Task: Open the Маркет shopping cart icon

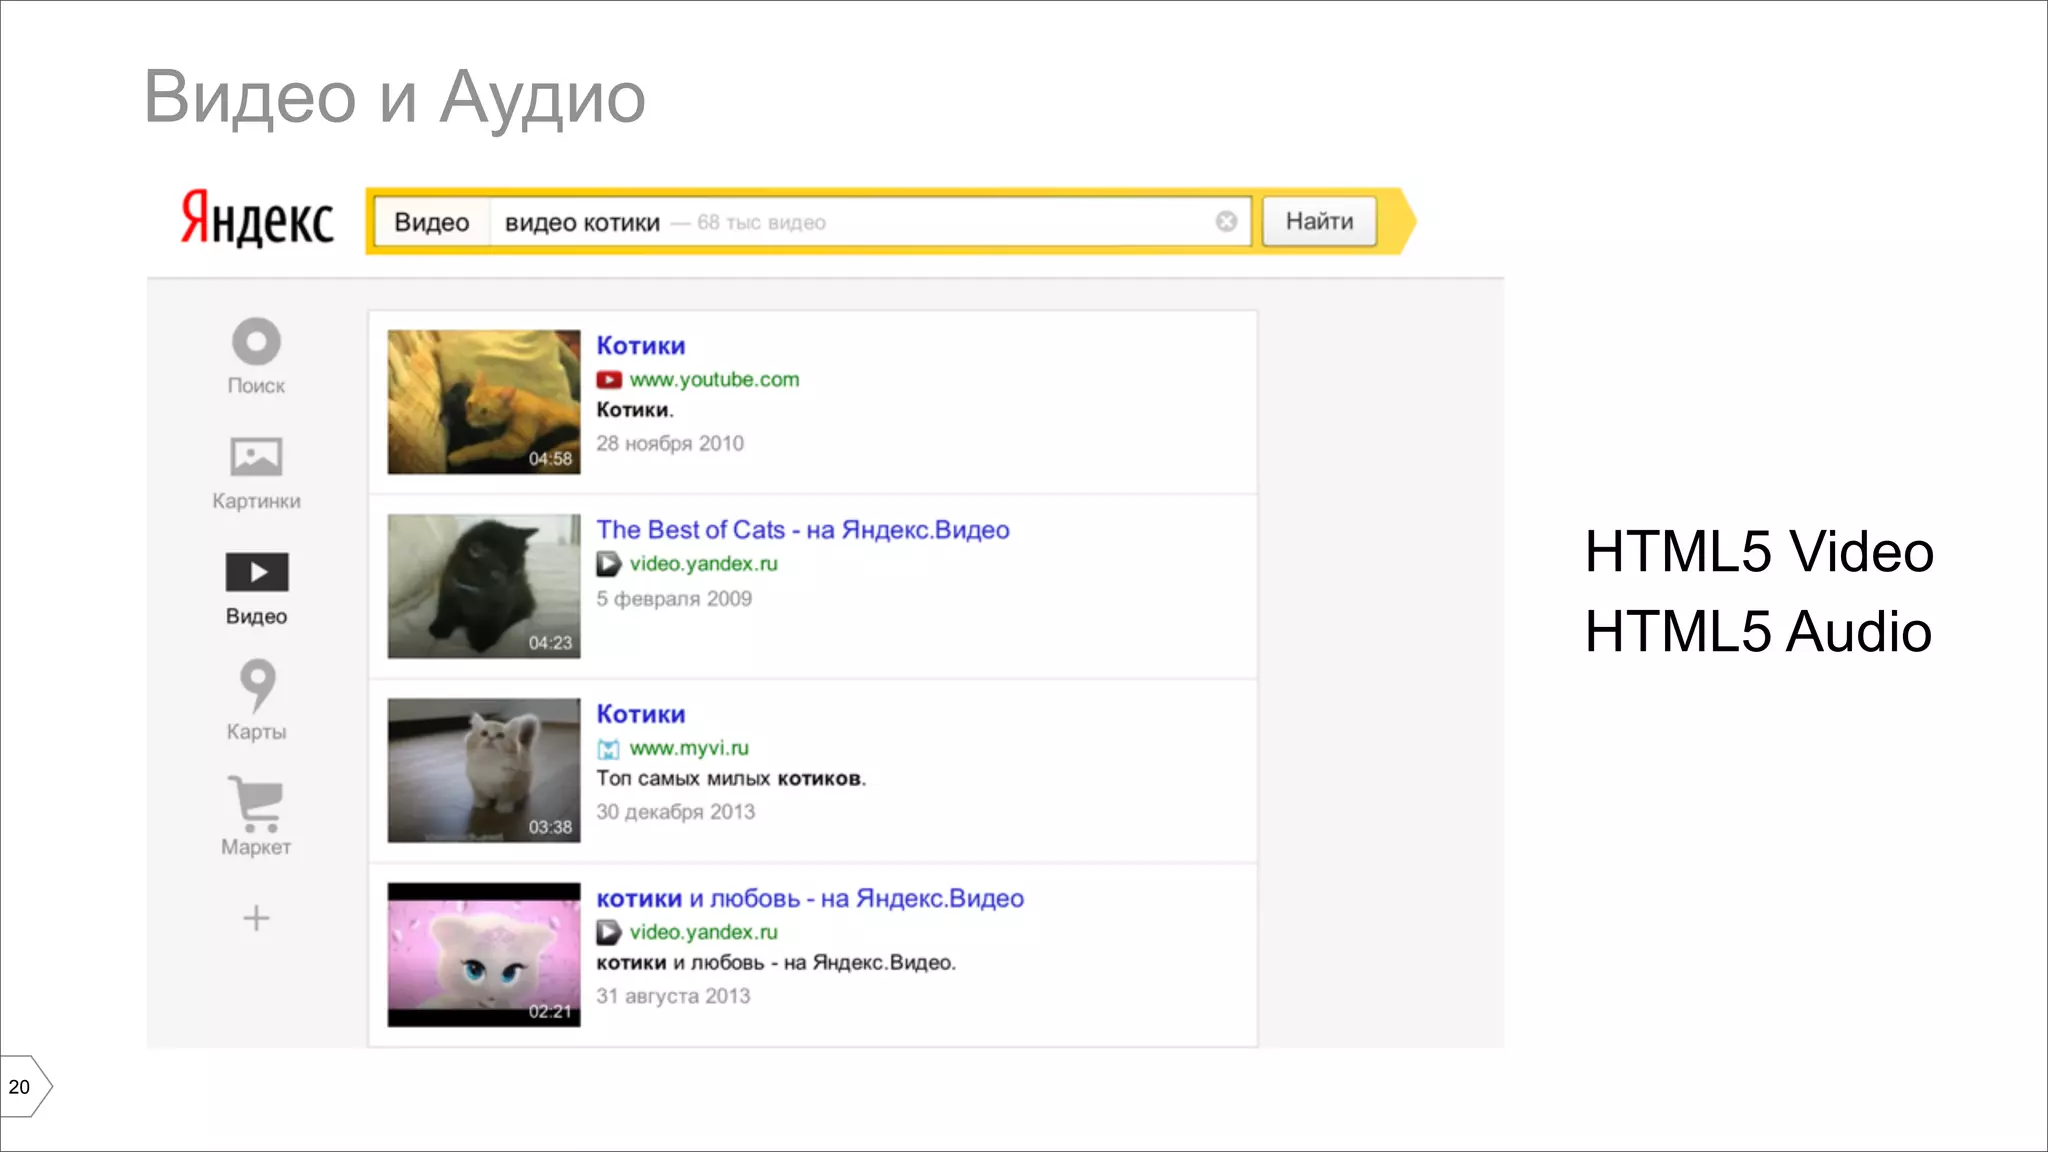Action: pos(256,803)
